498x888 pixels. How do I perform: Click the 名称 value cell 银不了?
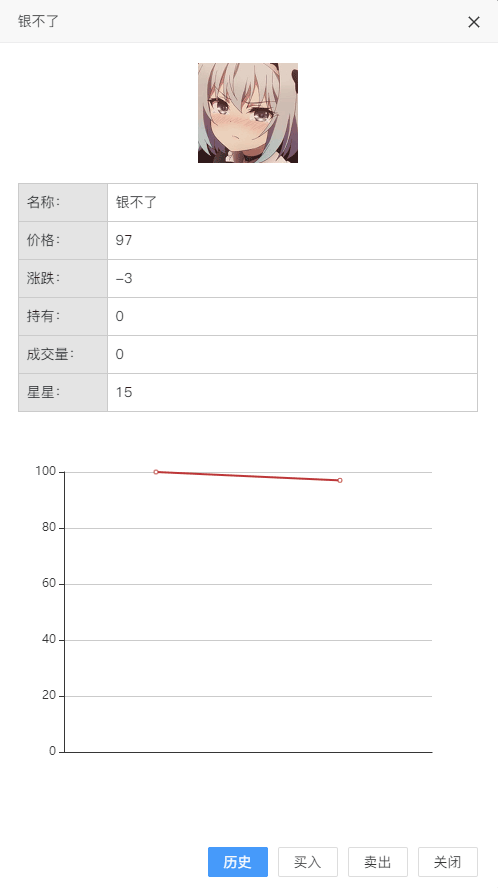pyautogui.click(x=292, y=202)
